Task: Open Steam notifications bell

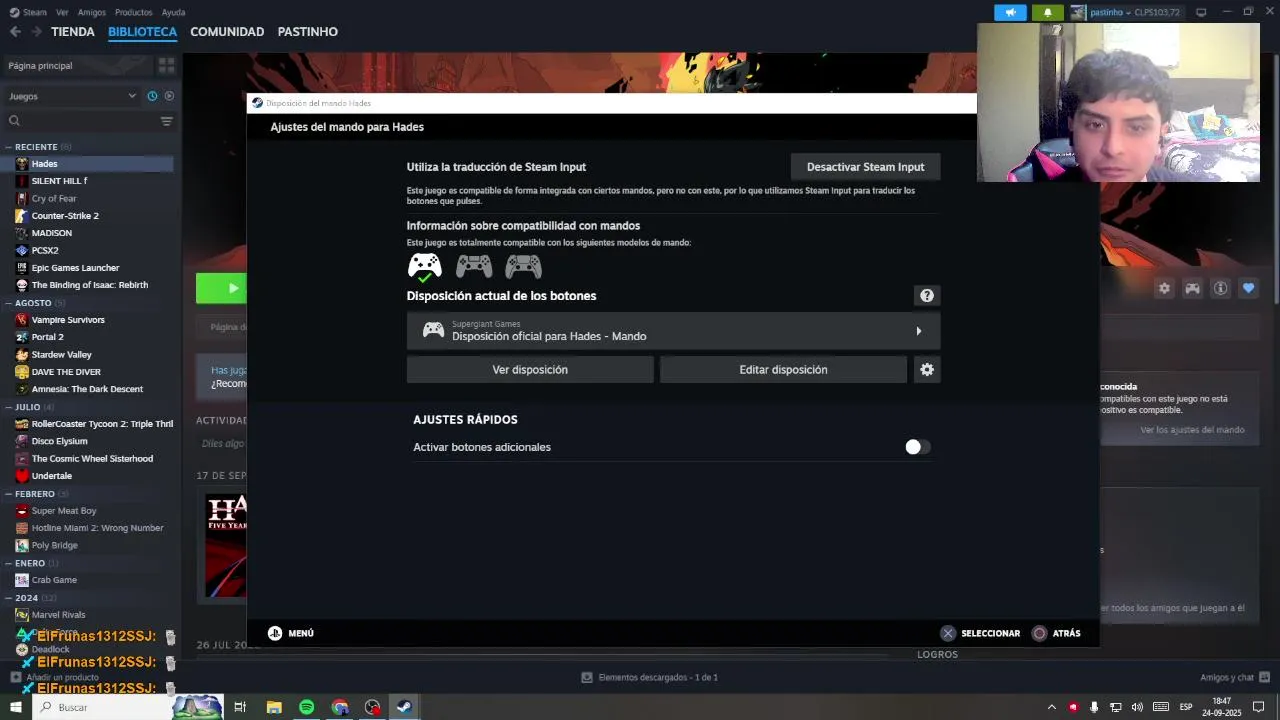Action: [1047, 12]
